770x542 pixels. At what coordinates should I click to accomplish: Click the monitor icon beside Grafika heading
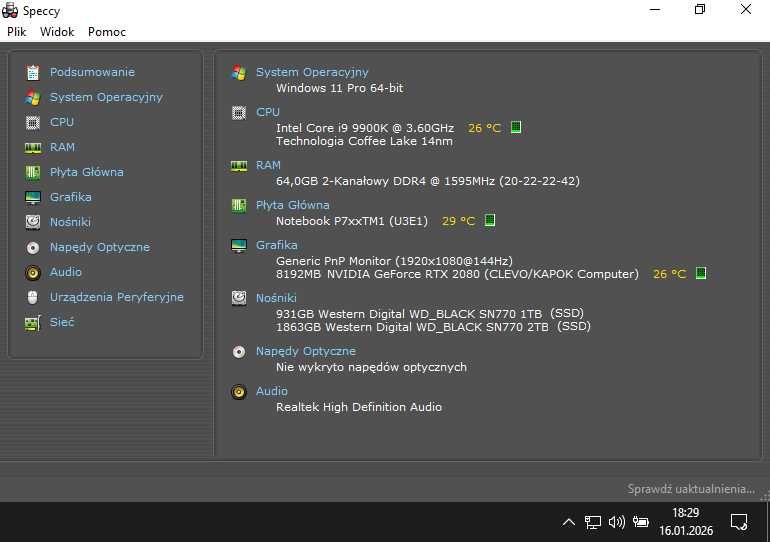coord(239,245)
